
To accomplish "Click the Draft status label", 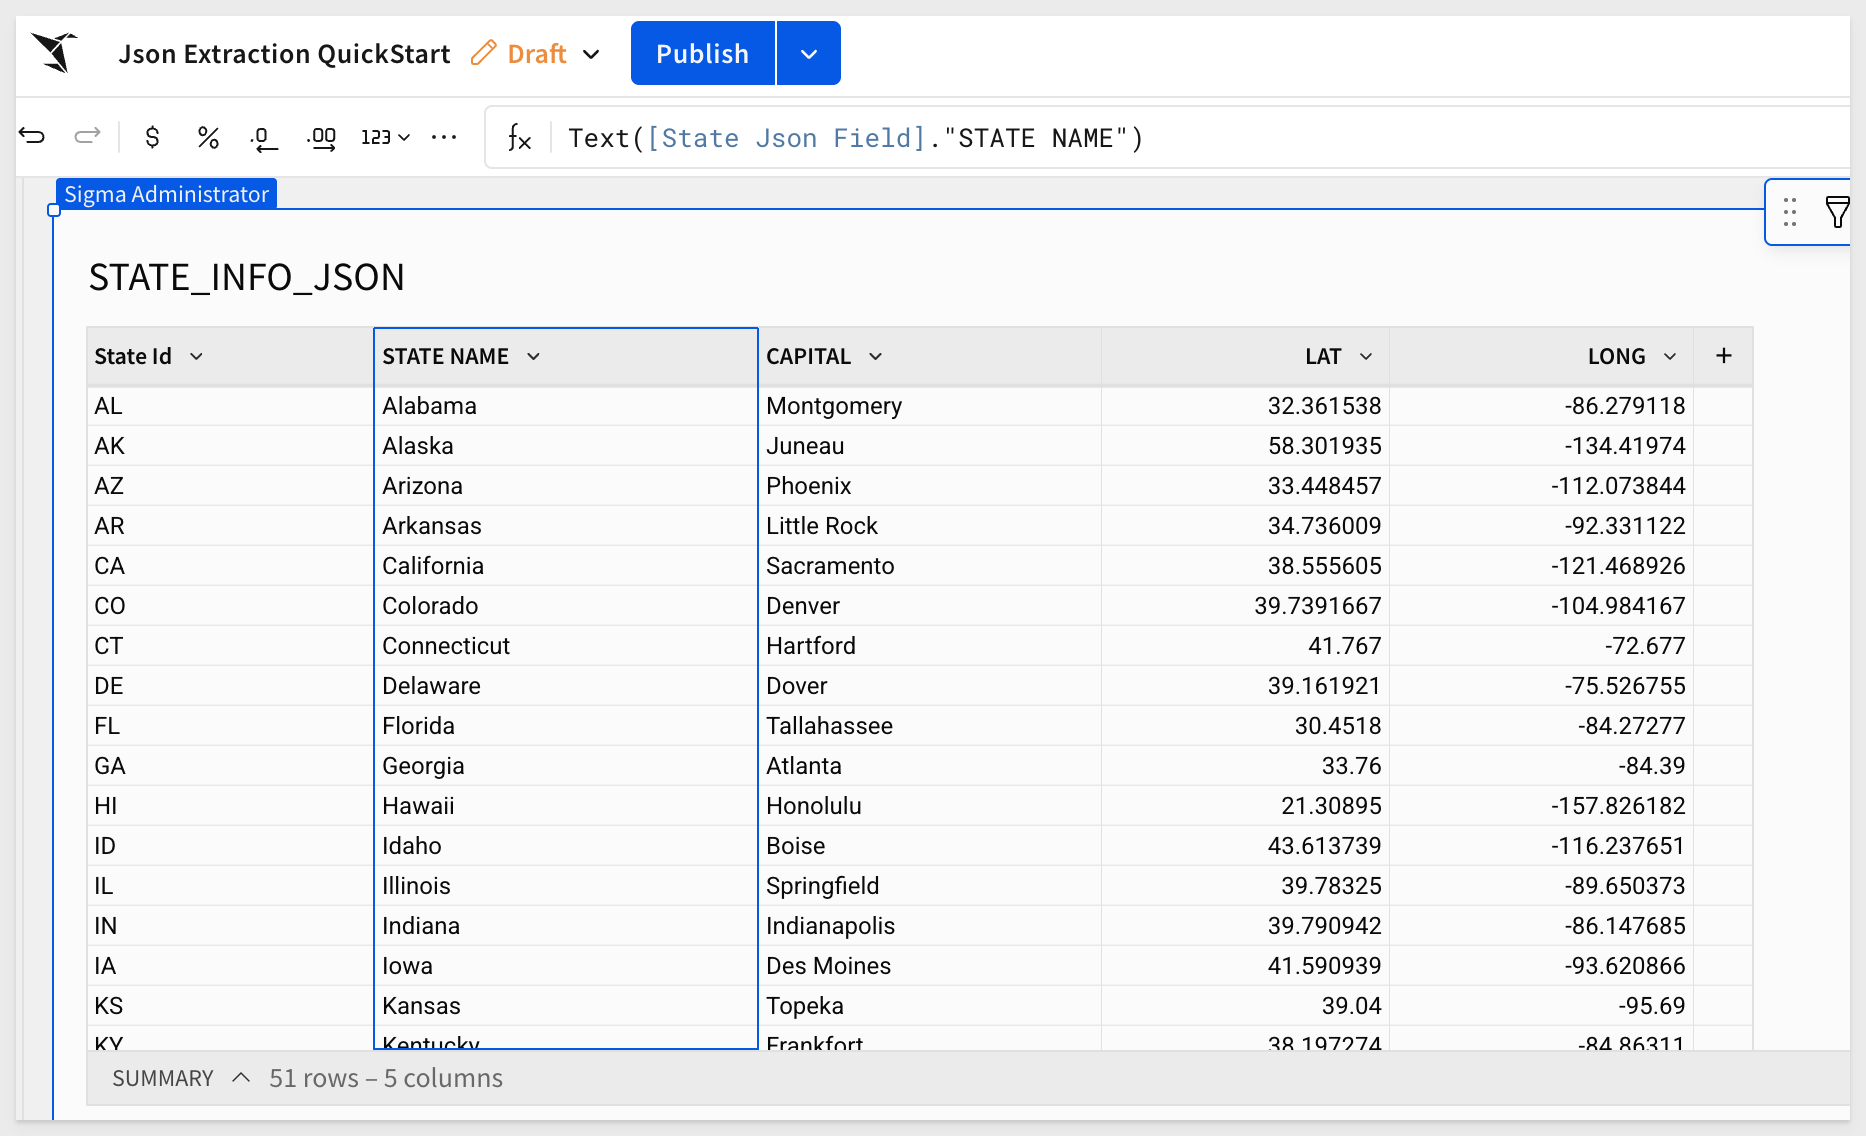I will (537, 54).
